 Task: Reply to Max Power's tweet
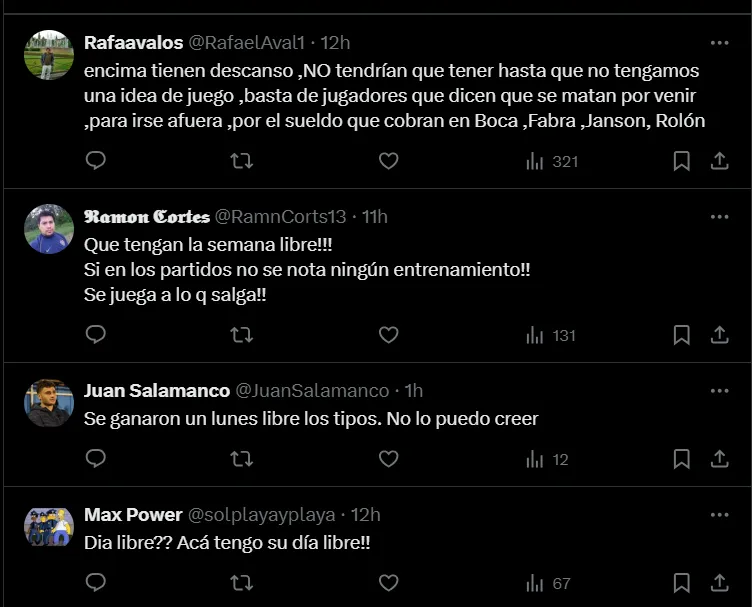96,583
